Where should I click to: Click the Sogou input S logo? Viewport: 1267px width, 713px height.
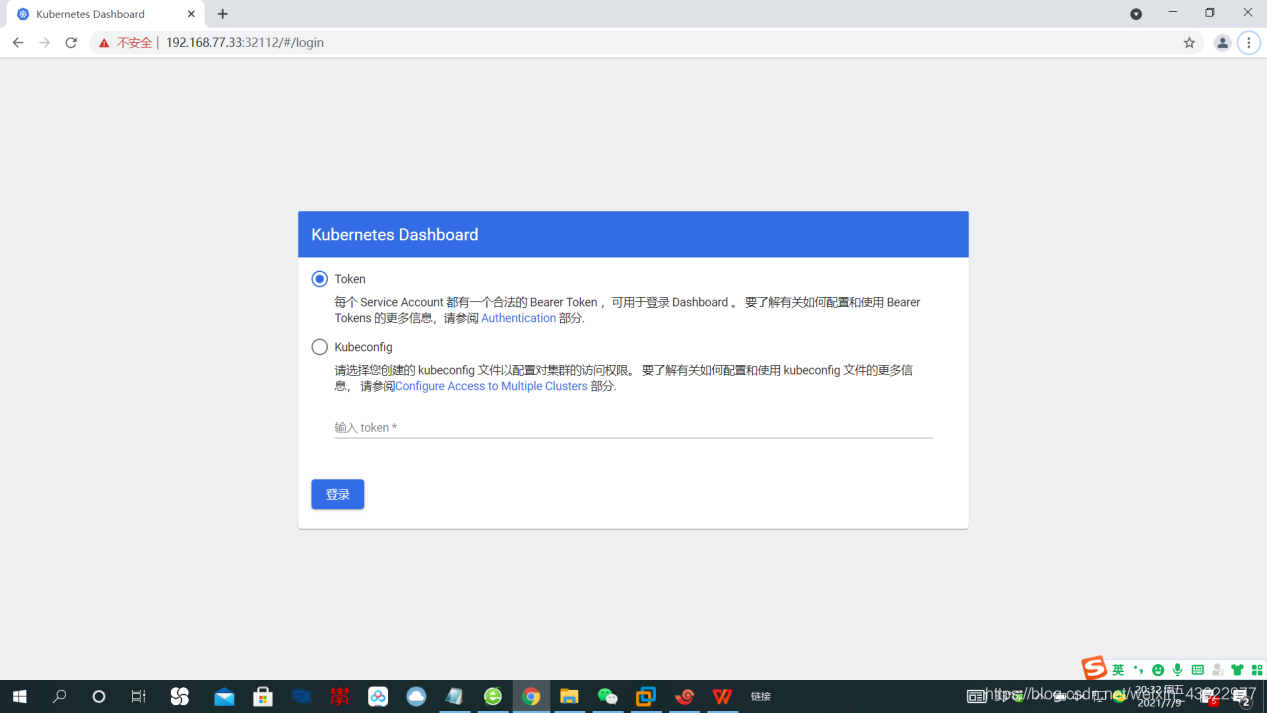1094,668
